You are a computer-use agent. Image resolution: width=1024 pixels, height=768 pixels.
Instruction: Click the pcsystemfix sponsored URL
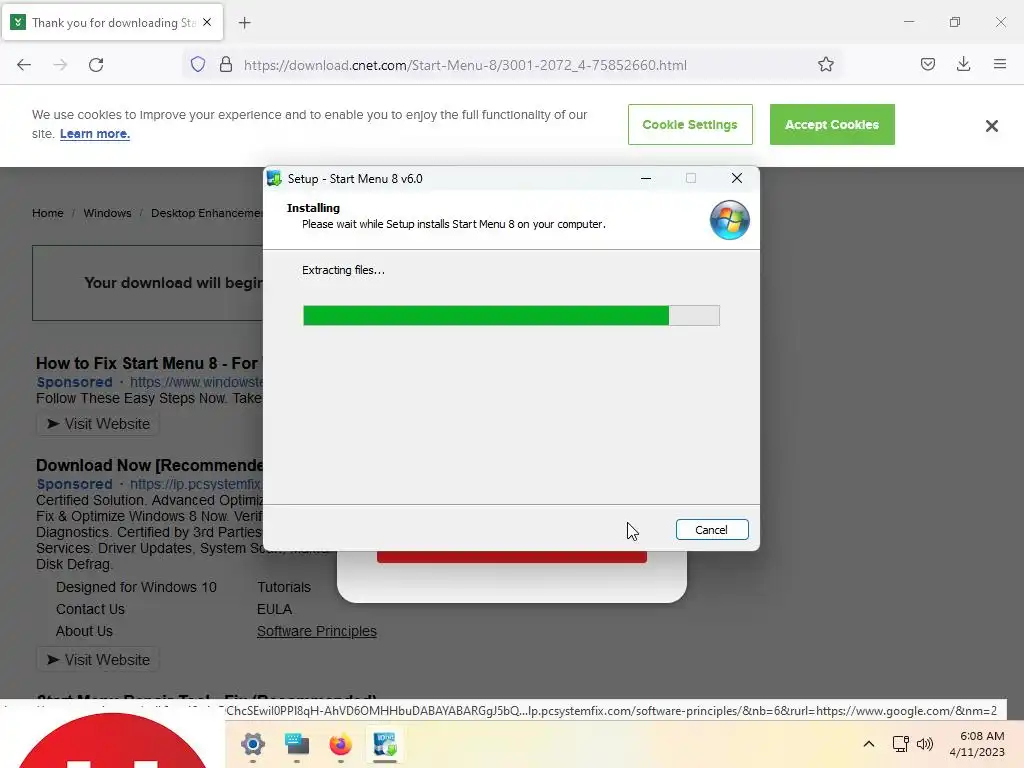(196, 484)
